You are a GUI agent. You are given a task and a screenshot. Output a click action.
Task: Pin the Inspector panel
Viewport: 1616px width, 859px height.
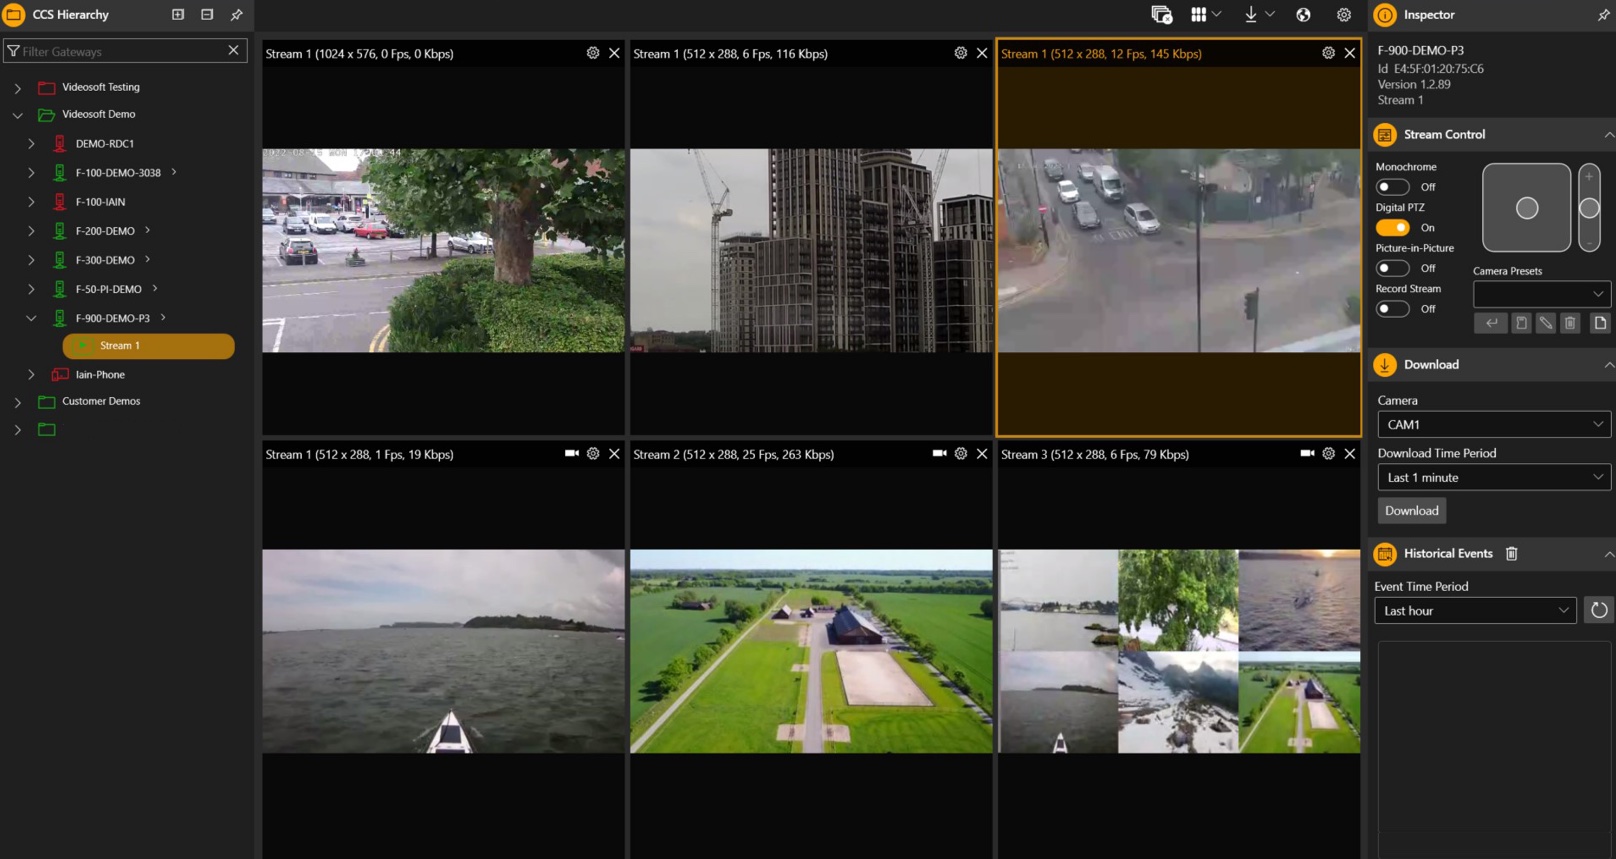pyautogui.click(x=1603, y=15)
